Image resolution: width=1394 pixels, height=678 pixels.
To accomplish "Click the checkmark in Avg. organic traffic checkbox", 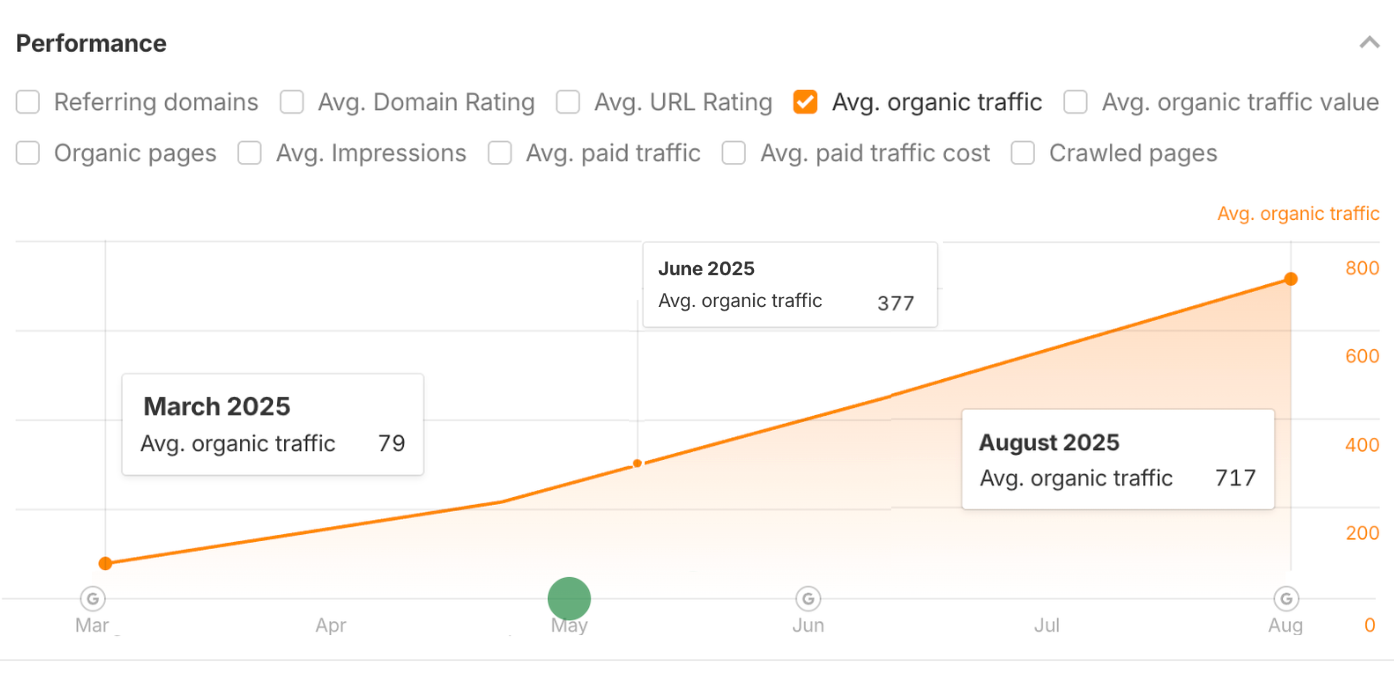I will pos(805,101).
